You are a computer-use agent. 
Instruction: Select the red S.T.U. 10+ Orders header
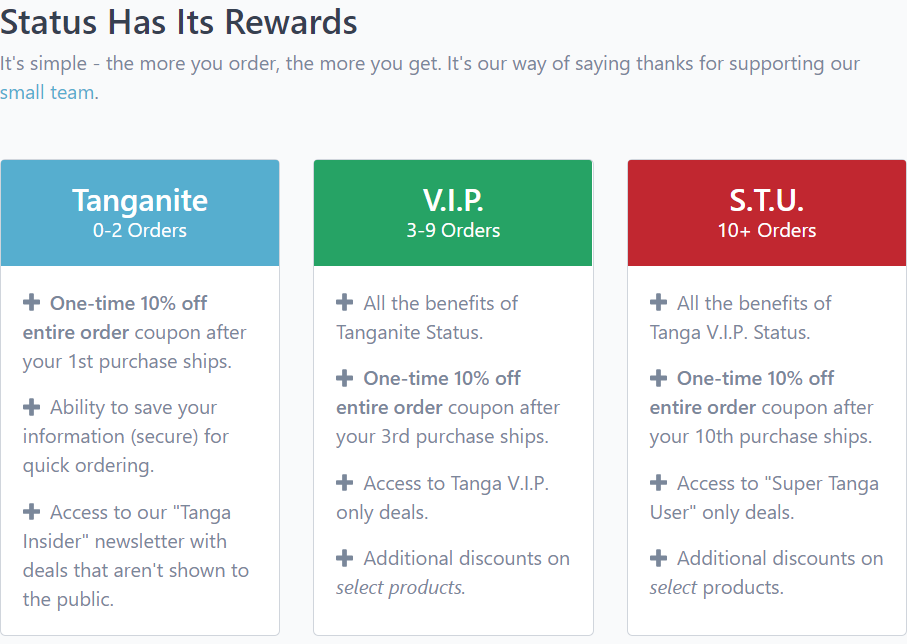point(767,213)
